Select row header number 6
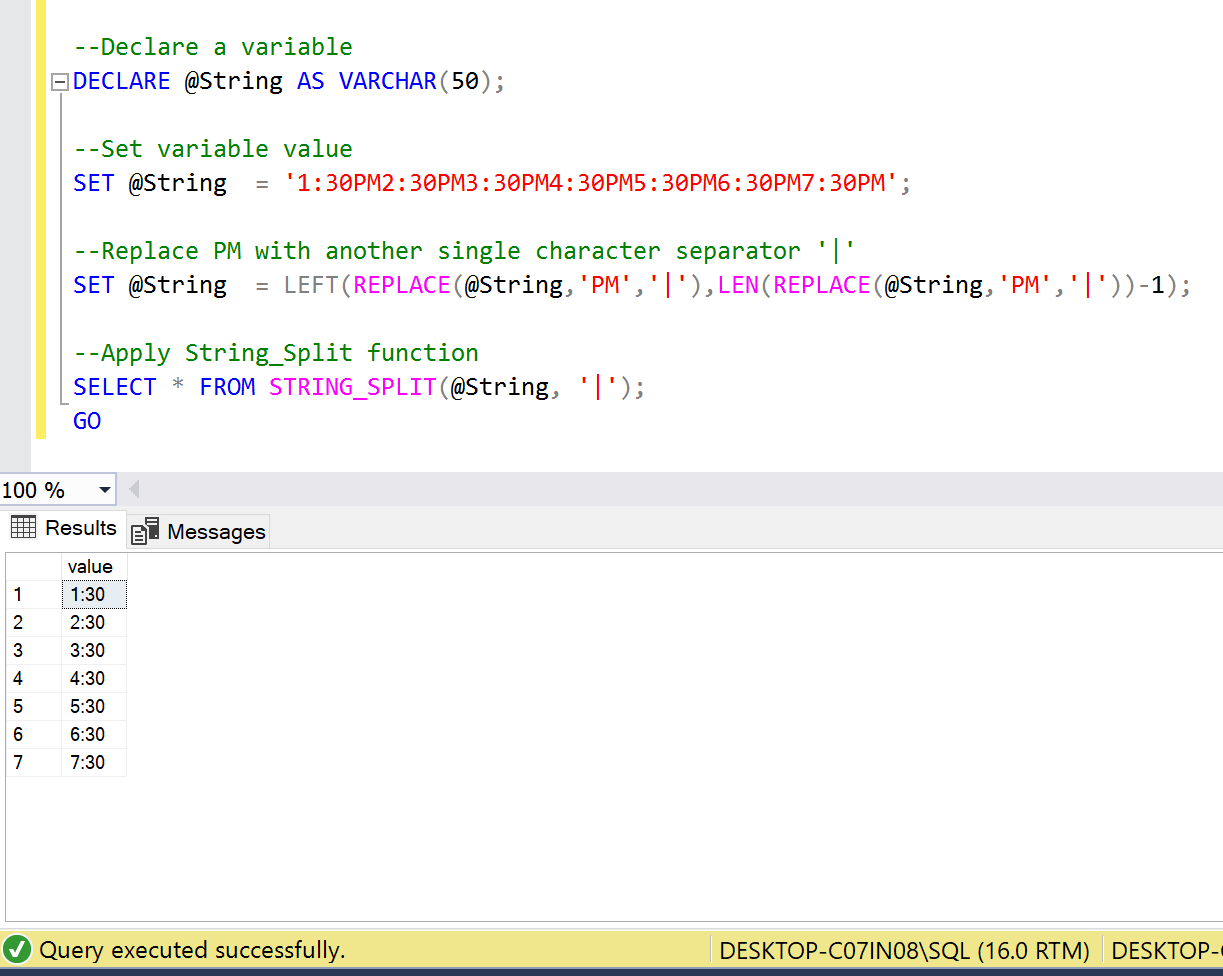The height and width of the screenshot is (976, 1223). [x=33, y=734]
